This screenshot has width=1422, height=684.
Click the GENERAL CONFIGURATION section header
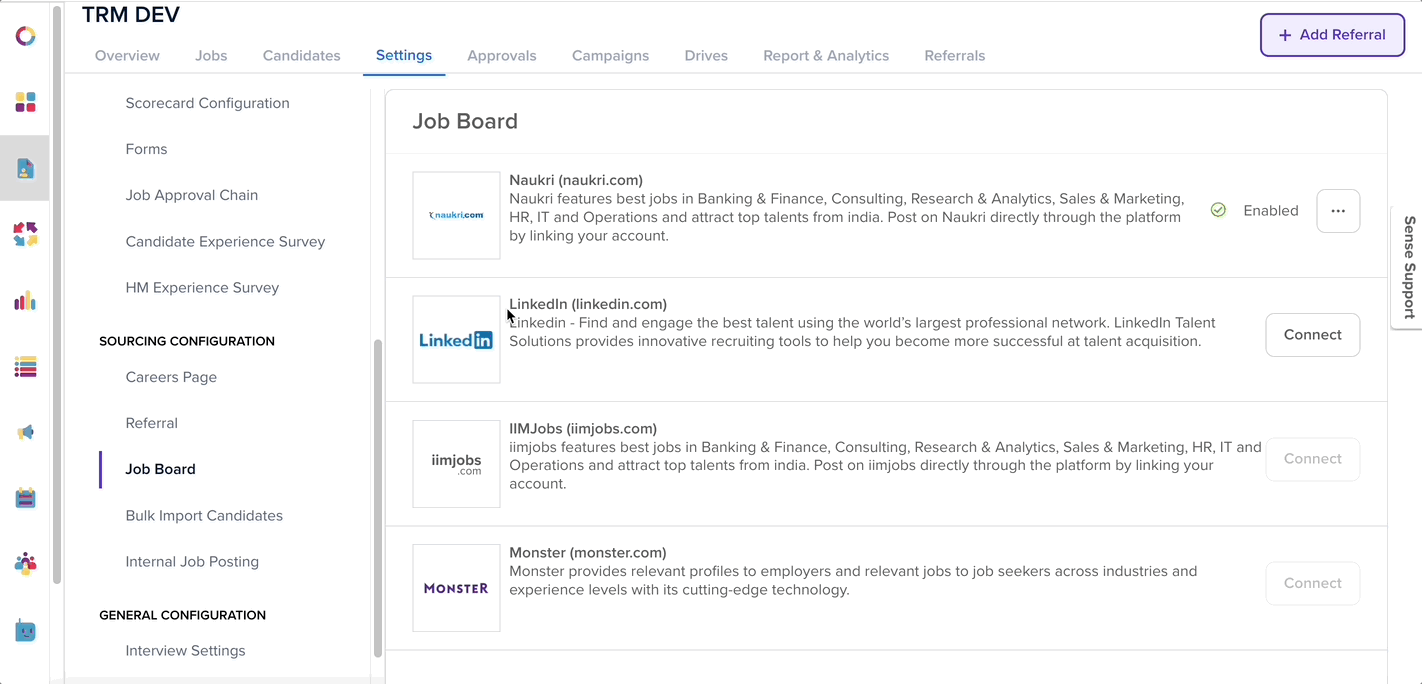[x=183, y=615]
